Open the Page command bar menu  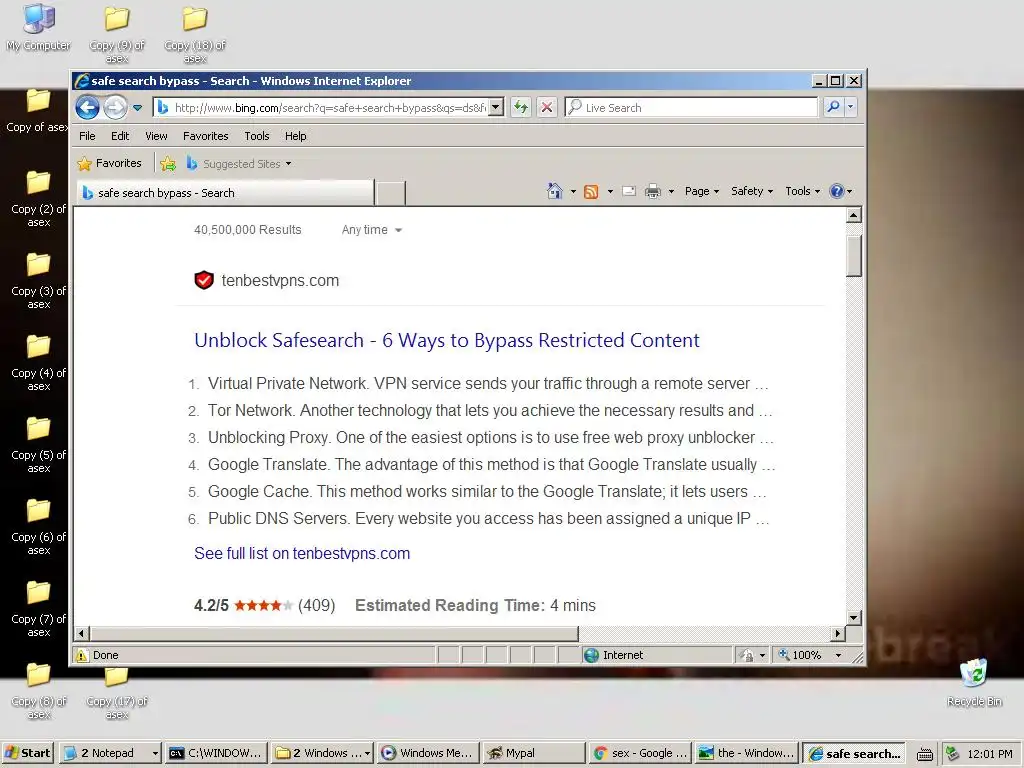tap(701, 191)
